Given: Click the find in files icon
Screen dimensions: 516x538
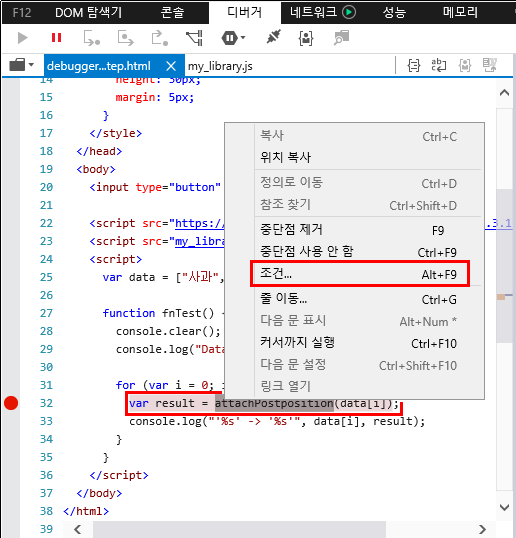Looking at the screenshot, I should [x=341, y=38].
